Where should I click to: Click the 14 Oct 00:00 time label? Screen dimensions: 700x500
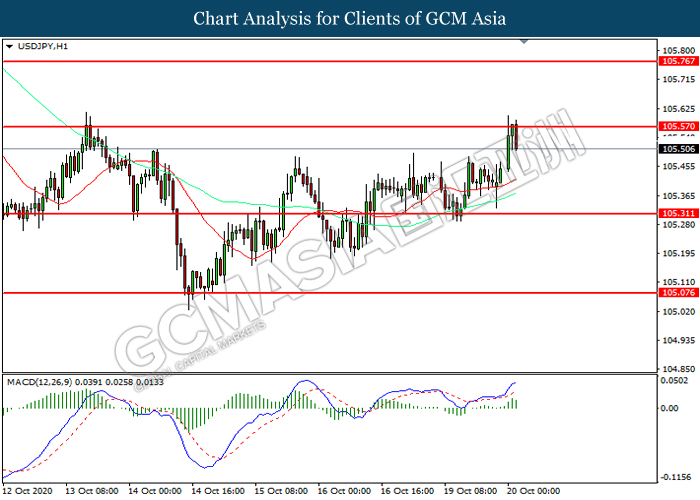[x=155, y=491]
